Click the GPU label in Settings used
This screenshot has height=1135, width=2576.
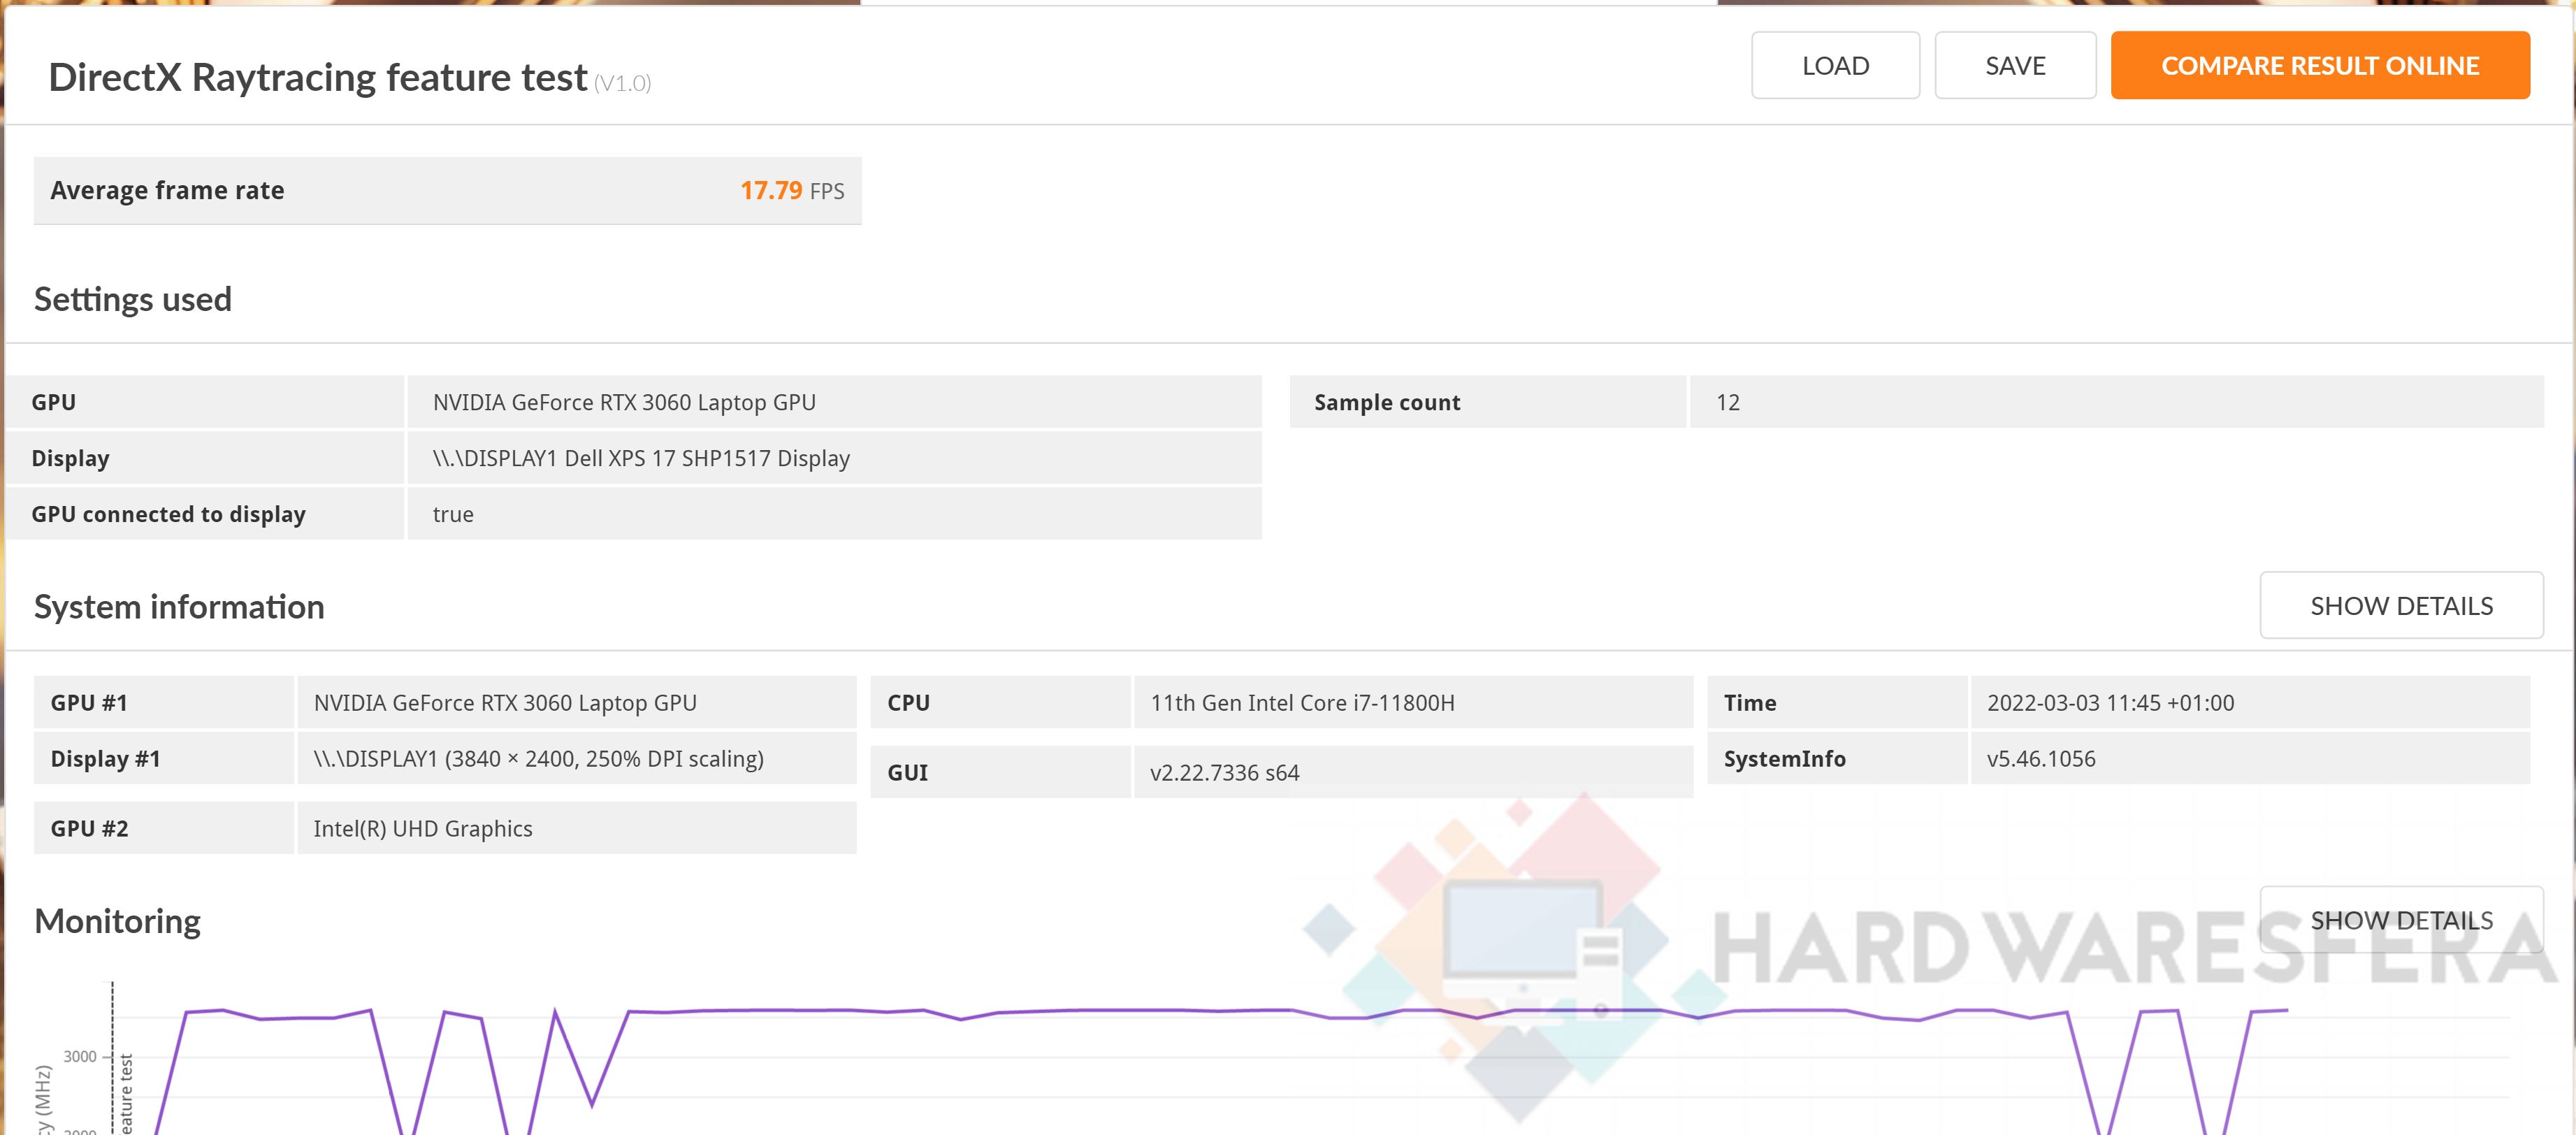coord(53,403)
